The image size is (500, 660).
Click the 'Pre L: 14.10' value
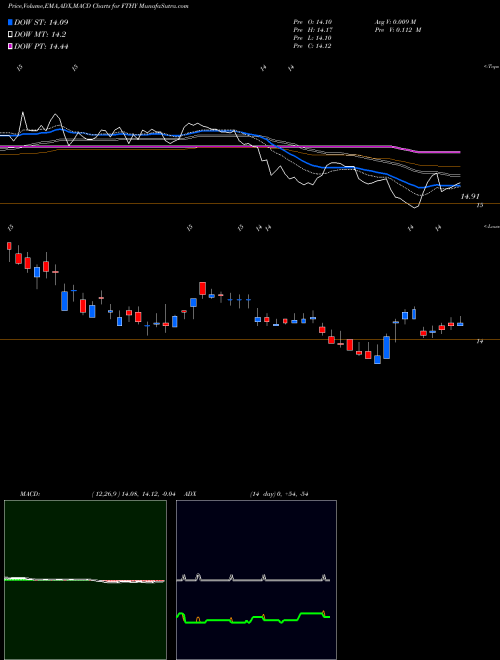[x=313, y=38]
